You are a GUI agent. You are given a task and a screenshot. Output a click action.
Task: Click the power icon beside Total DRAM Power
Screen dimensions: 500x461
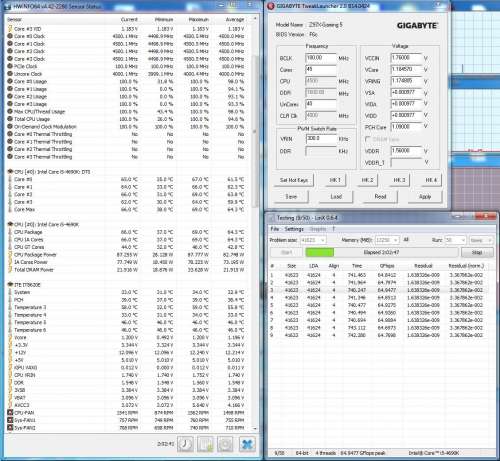[10, 270]
